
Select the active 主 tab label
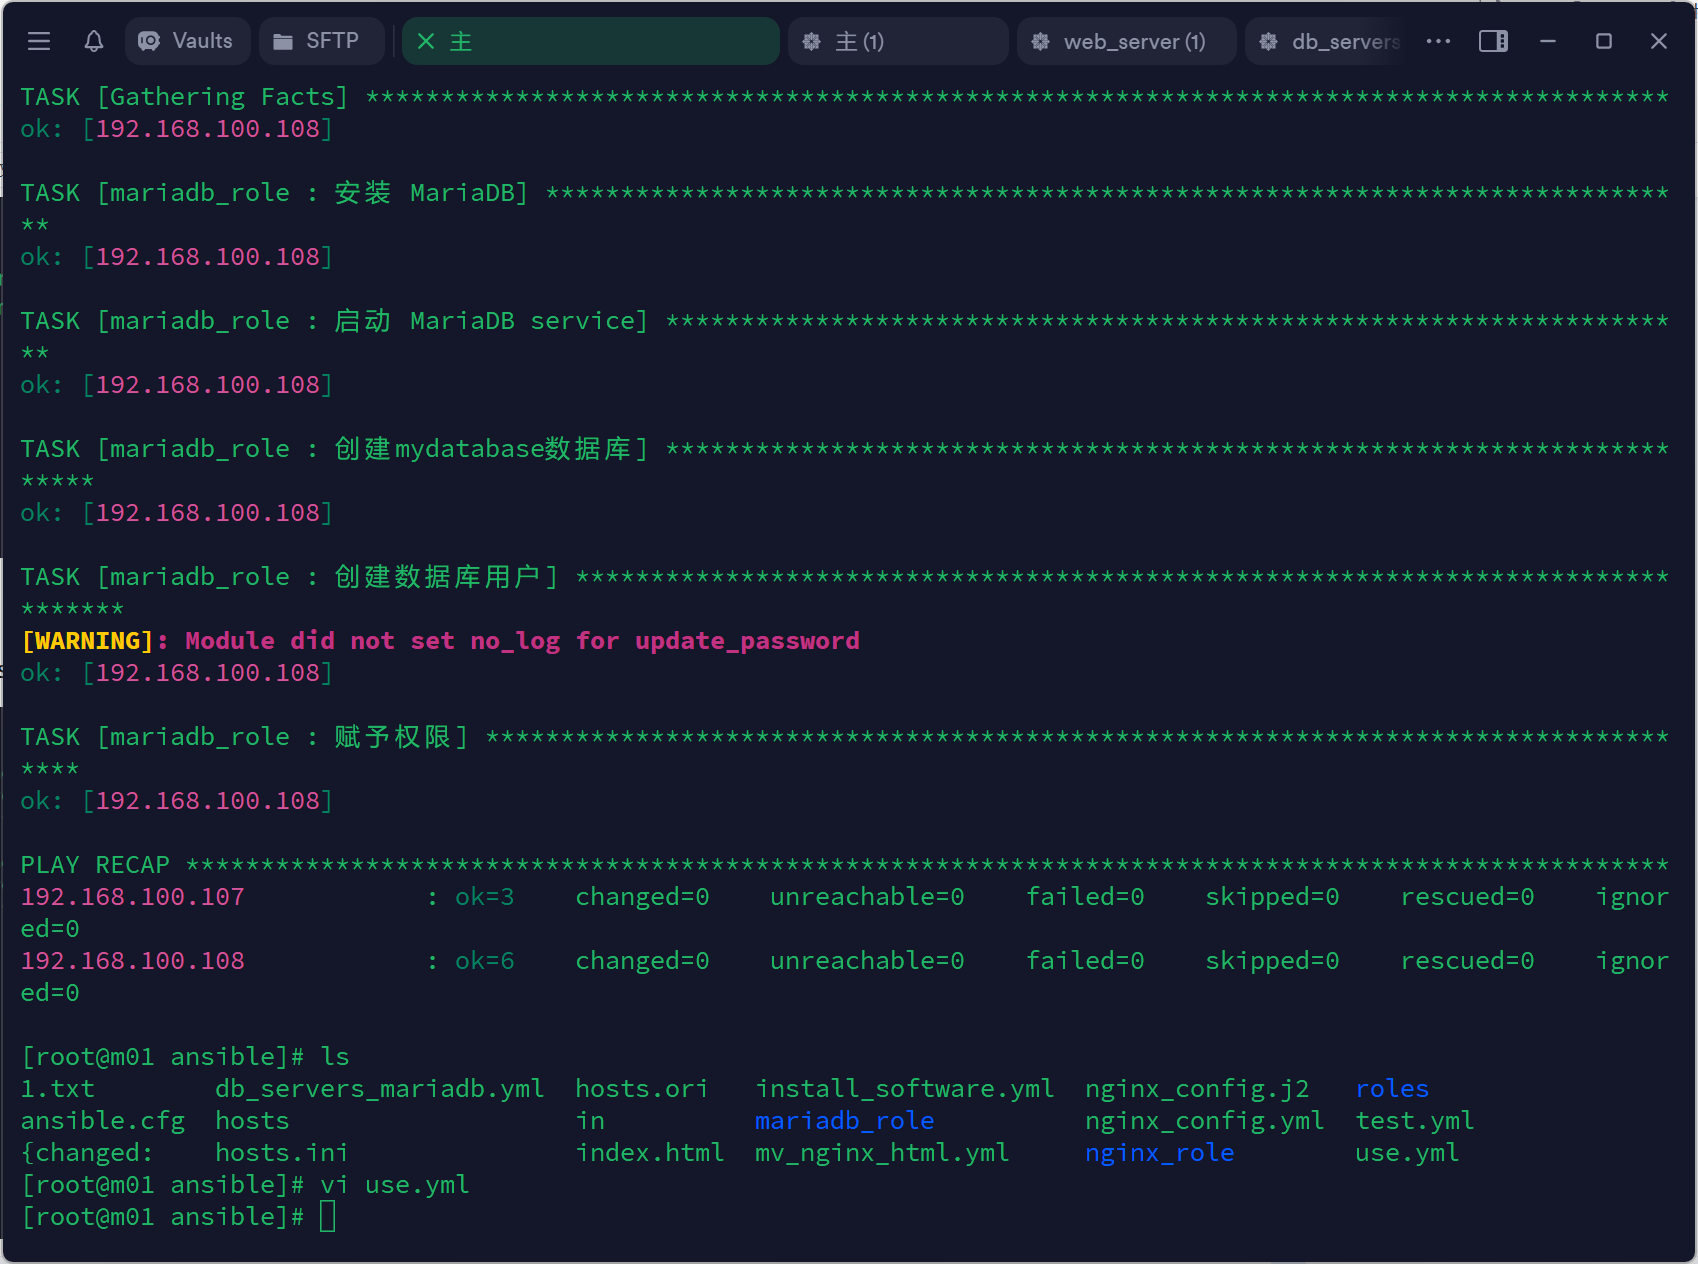pyautogui.click(x=461, y=41)
